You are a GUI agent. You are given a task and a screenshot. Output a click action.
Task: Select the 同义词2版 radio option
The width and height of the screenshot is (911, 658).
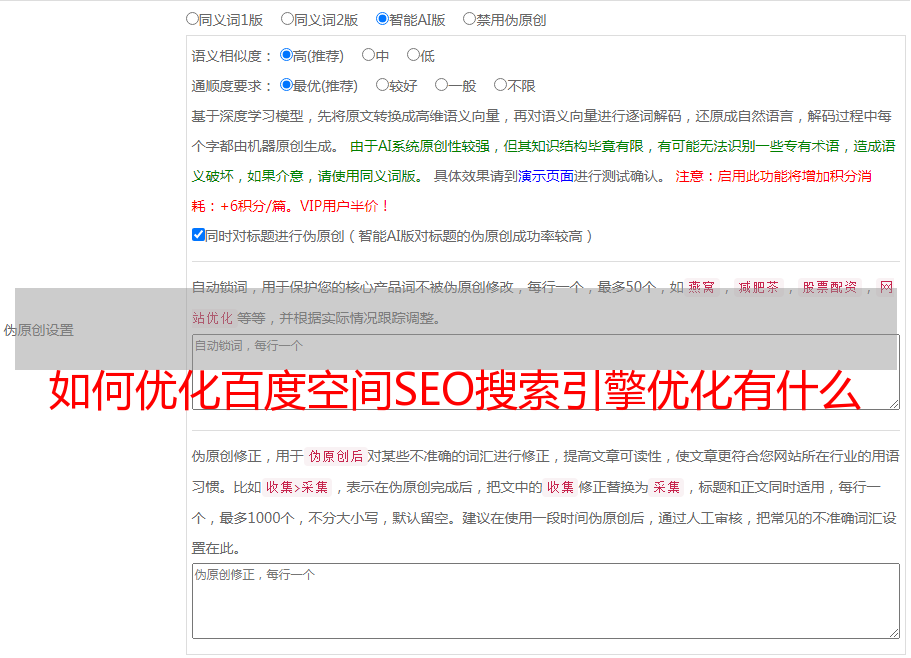(287, 19)
